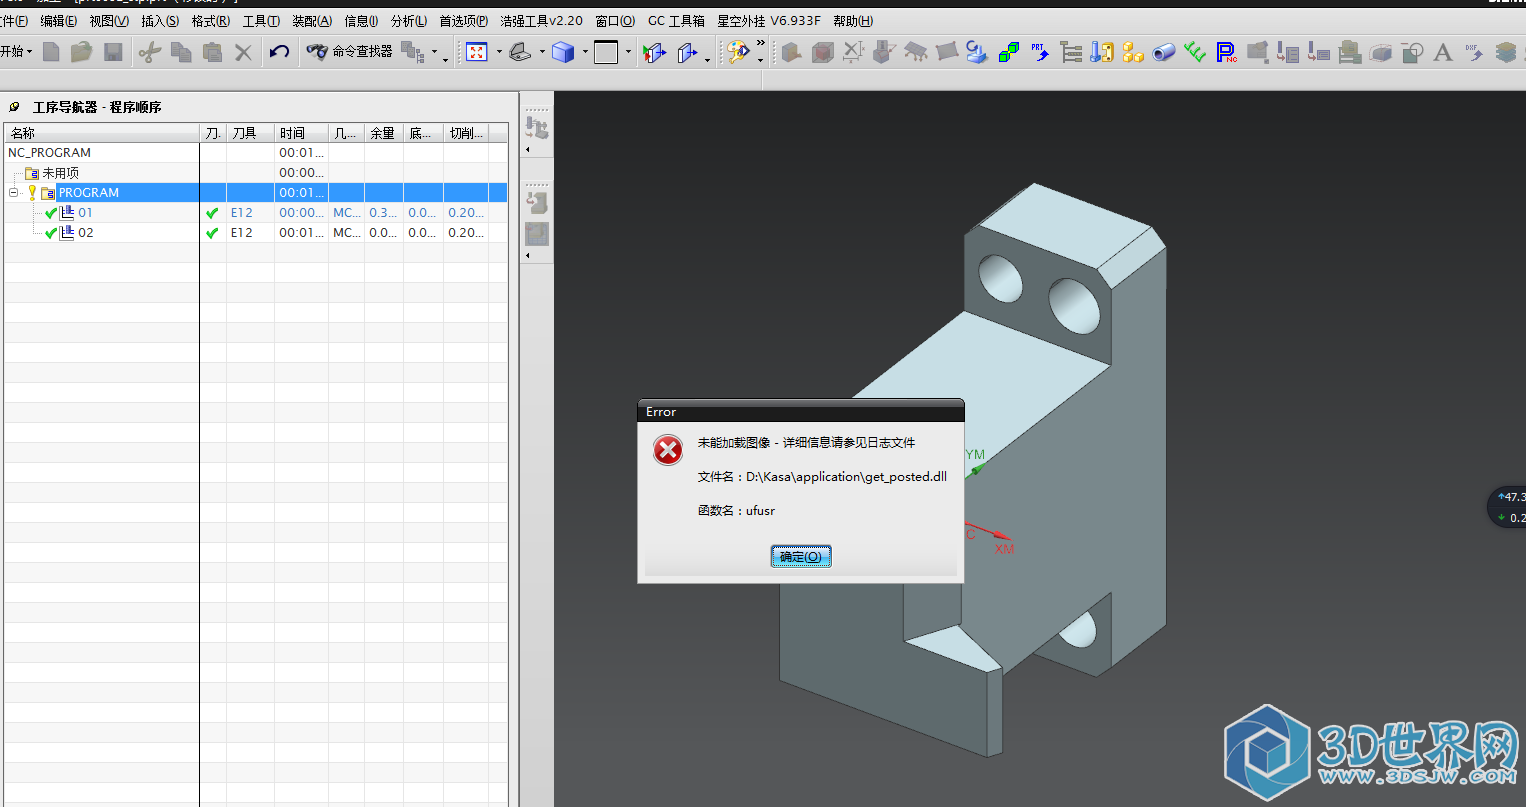The height and width of the screenshot is (807, 1526).
Task: Open the 星空外挂 V6.933F menu
Action: [x=769, y=21]
